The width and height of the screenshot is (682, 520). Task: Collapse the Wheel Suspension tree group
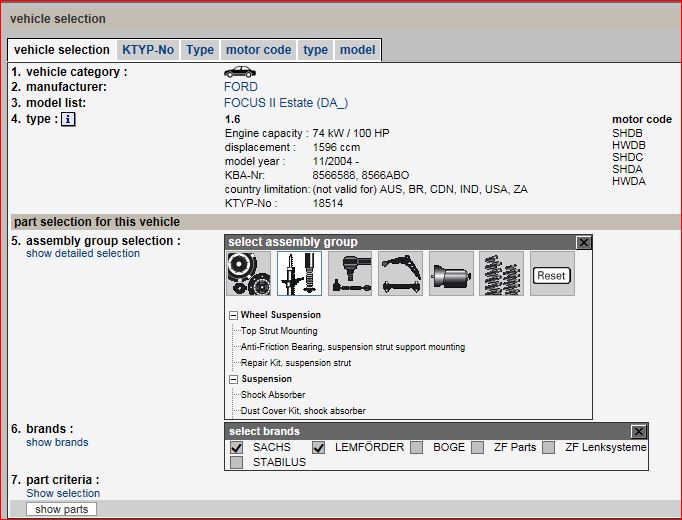coord(234,315)
